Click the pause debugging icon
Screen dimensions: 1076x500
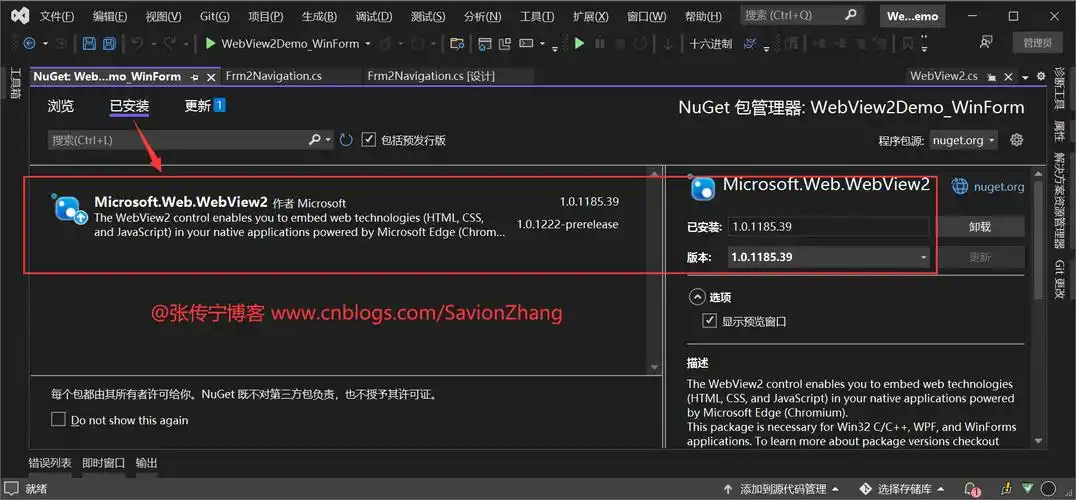click(x=600, y=43)
